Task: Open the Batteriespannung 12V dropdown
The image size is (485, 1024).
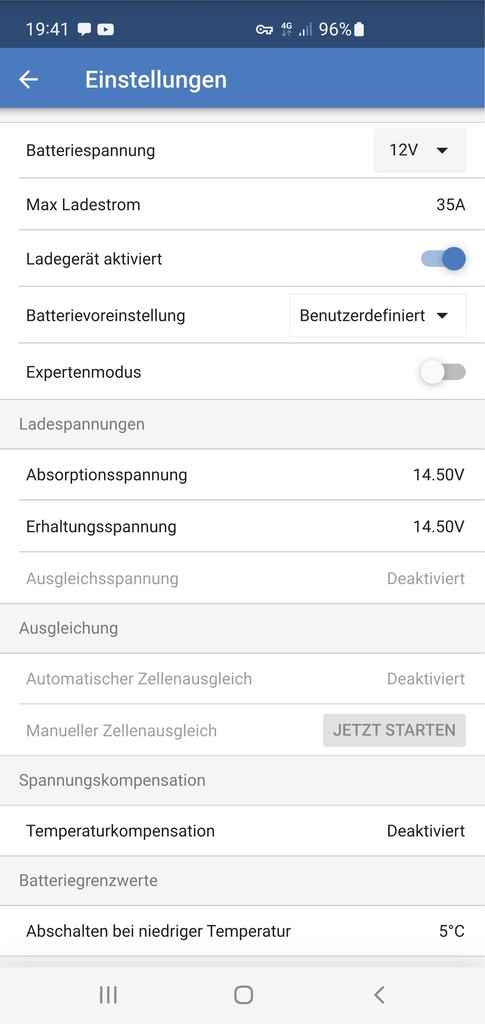Action: click(420, 150)
